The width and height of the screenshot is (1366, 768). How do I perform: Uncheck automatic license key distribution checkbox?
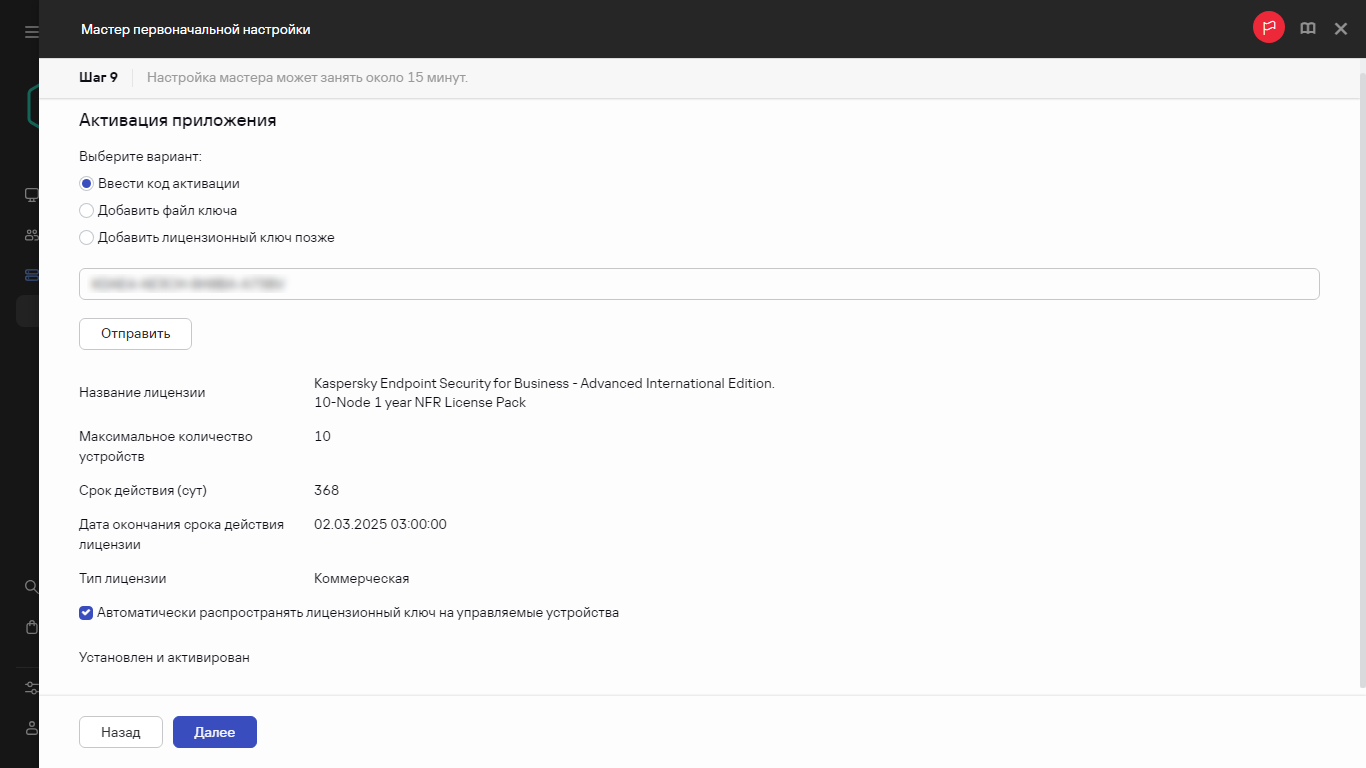(87, 613)
